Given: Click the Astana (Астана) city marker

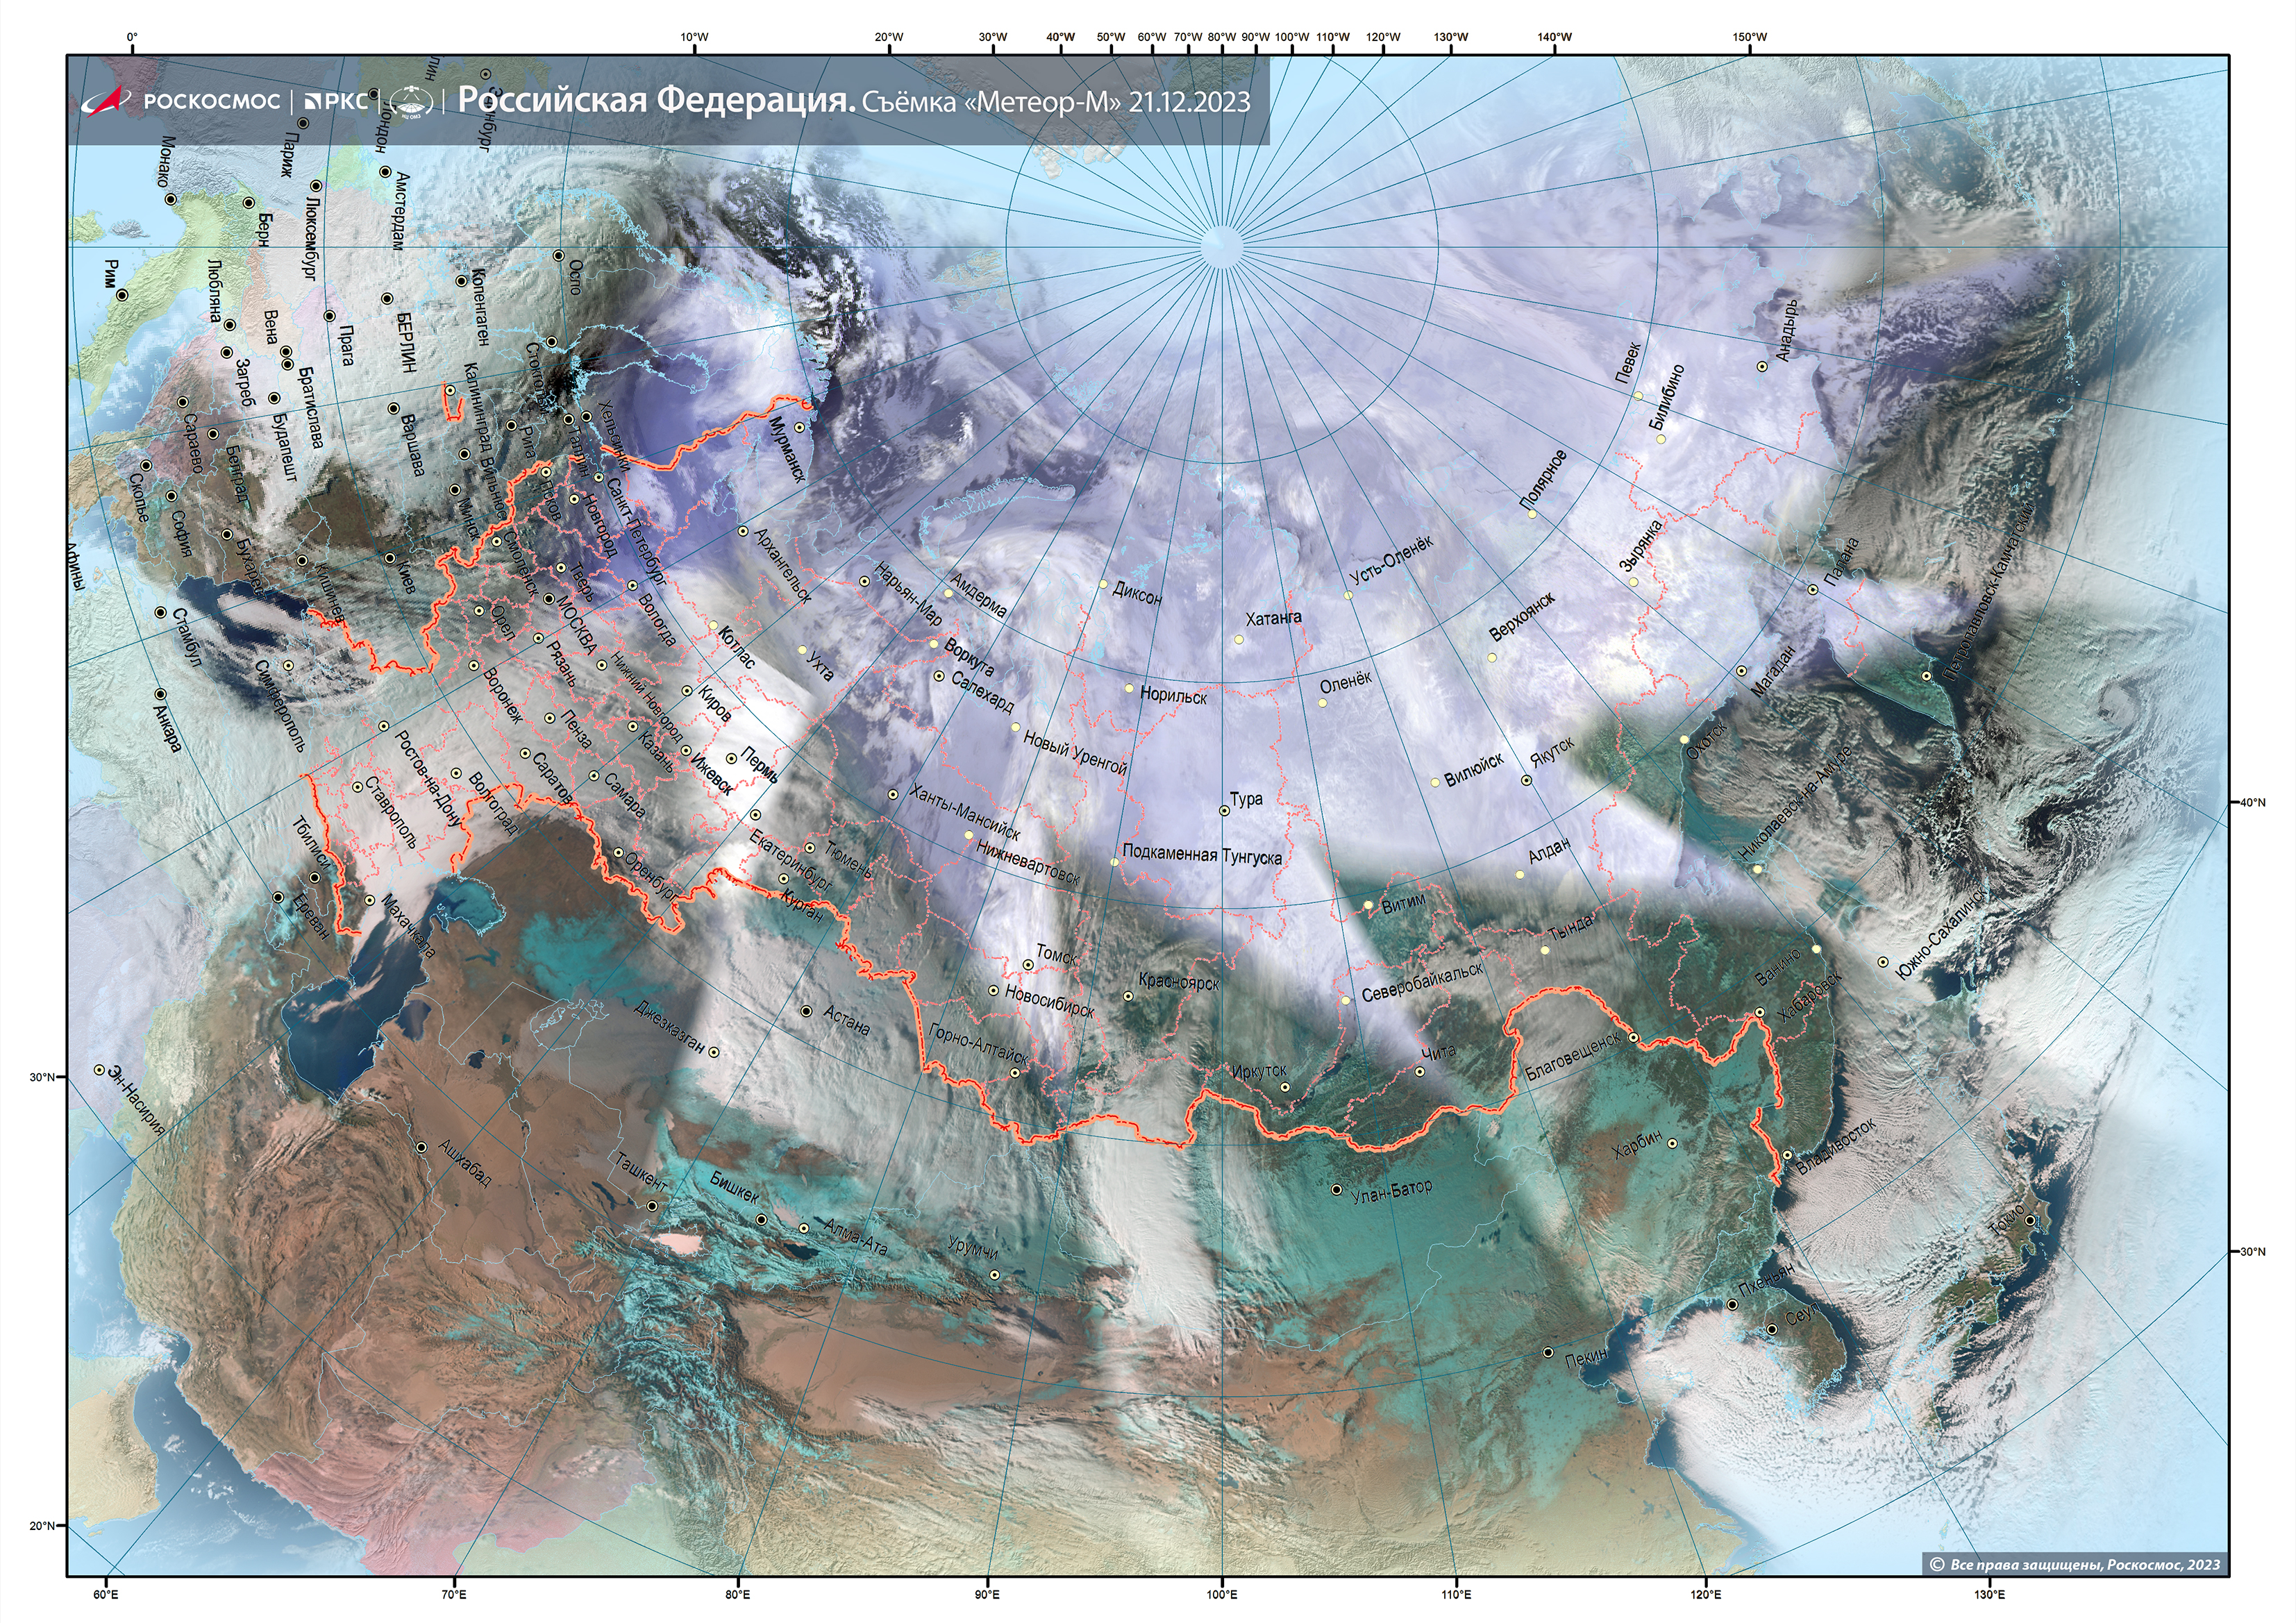Looking at the screenshot, I should pyautogui.click(x=807, y=1011).
